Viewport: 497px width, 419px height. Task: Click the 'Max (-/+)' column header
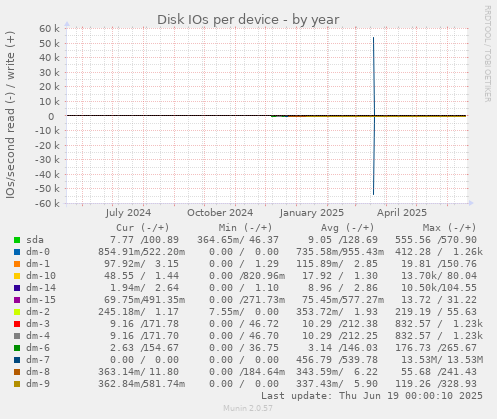point(450,228)
